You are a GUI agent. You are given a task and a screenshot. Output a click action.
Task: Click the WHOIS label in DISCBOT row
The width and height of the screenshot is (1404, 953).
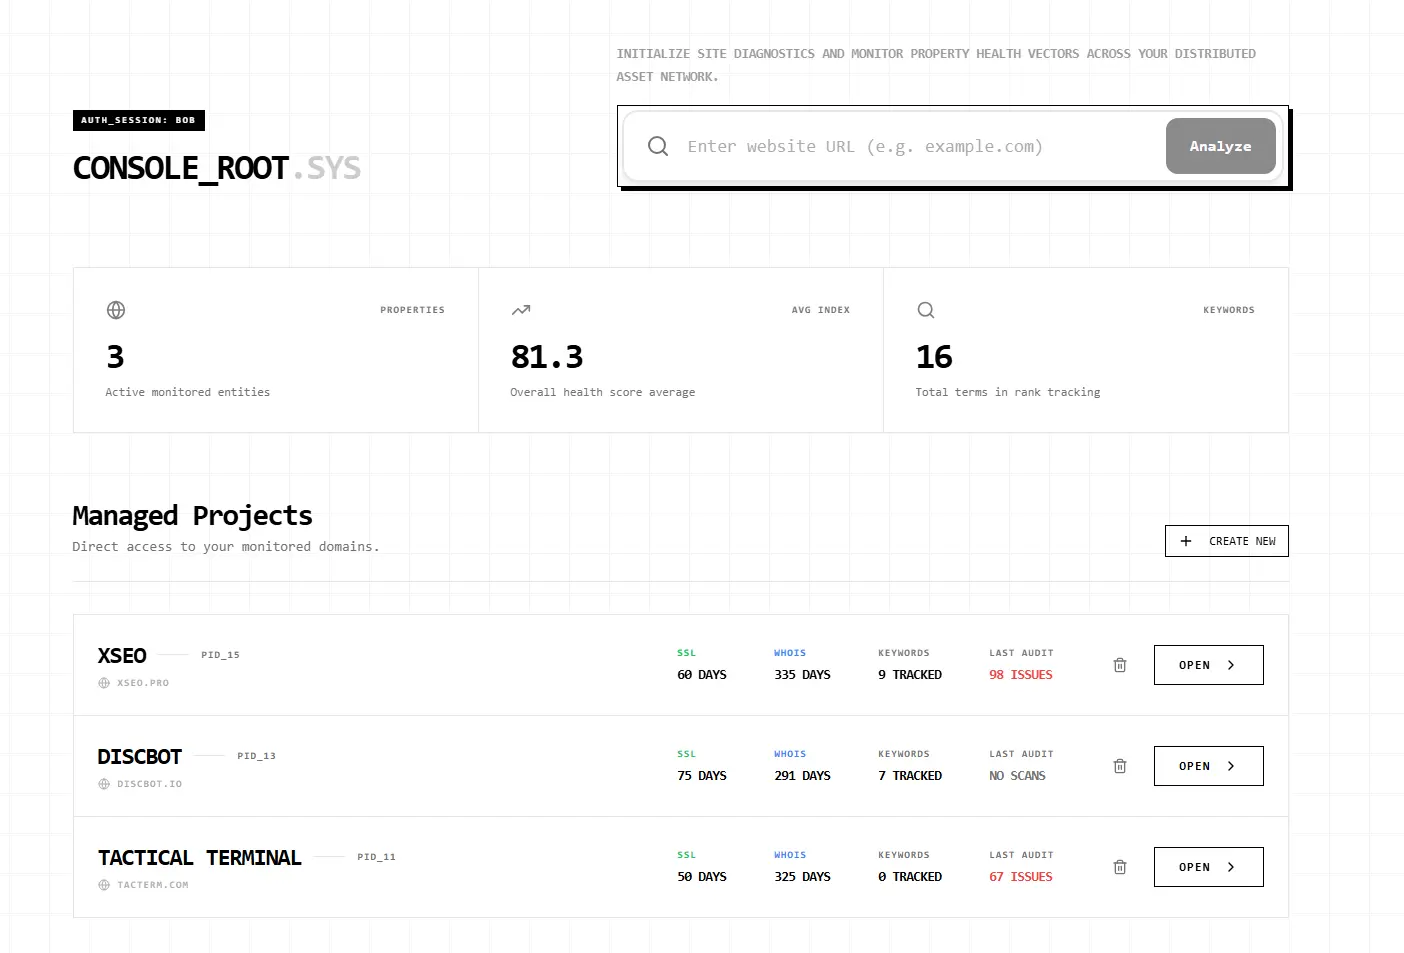[790, 754]
